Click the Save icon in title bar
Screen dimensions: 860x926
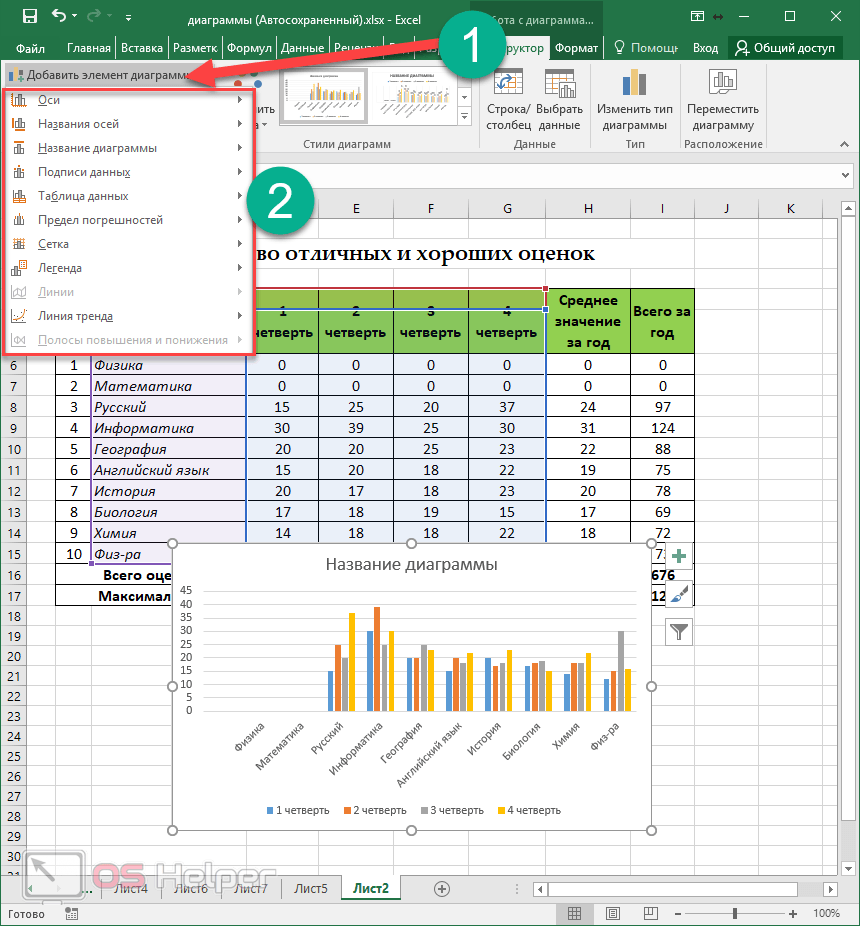pyautogui.click(x=29, y=16)
